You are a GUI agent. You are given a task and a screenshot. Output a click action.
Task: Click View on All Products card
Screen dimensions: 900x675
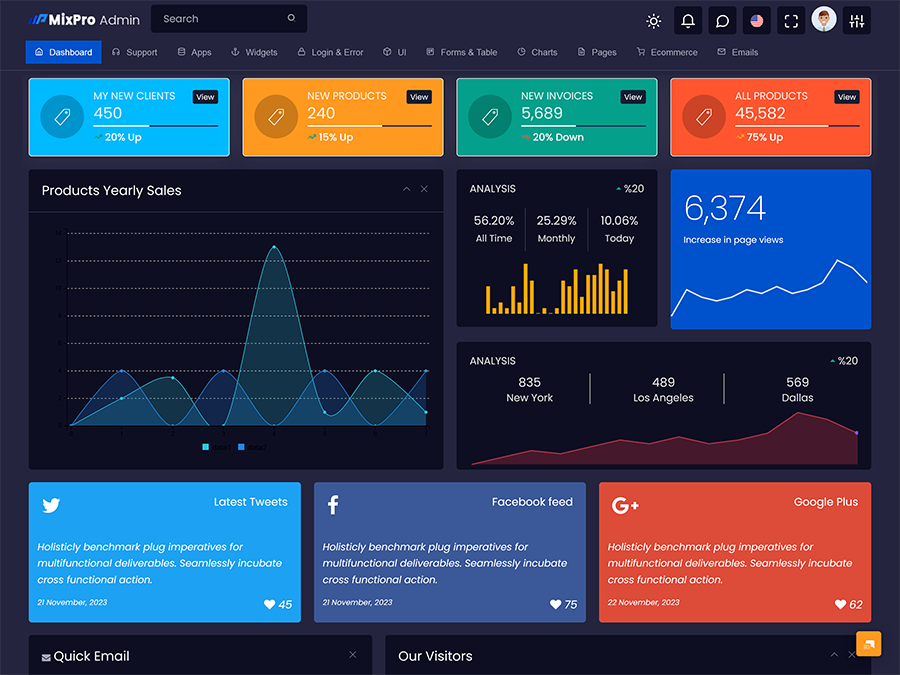tap(847, 97)
